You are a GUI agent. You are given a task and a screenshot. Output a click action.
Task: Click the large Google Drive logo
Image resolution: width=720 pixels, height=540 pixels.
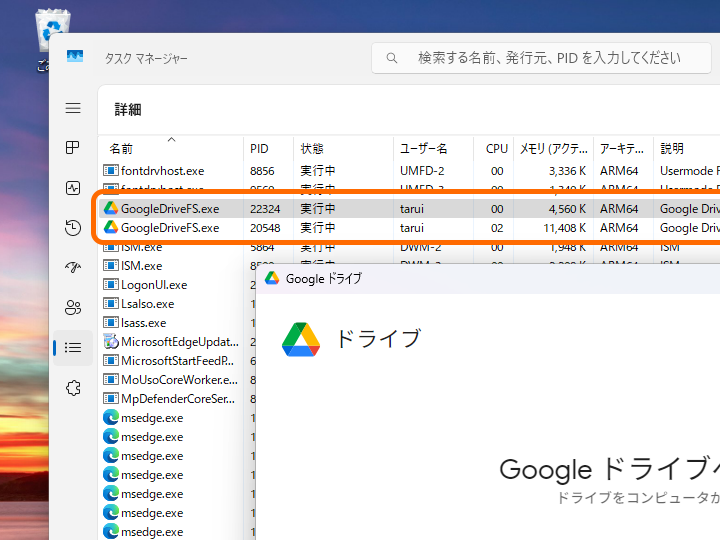(x=301, y=339)
